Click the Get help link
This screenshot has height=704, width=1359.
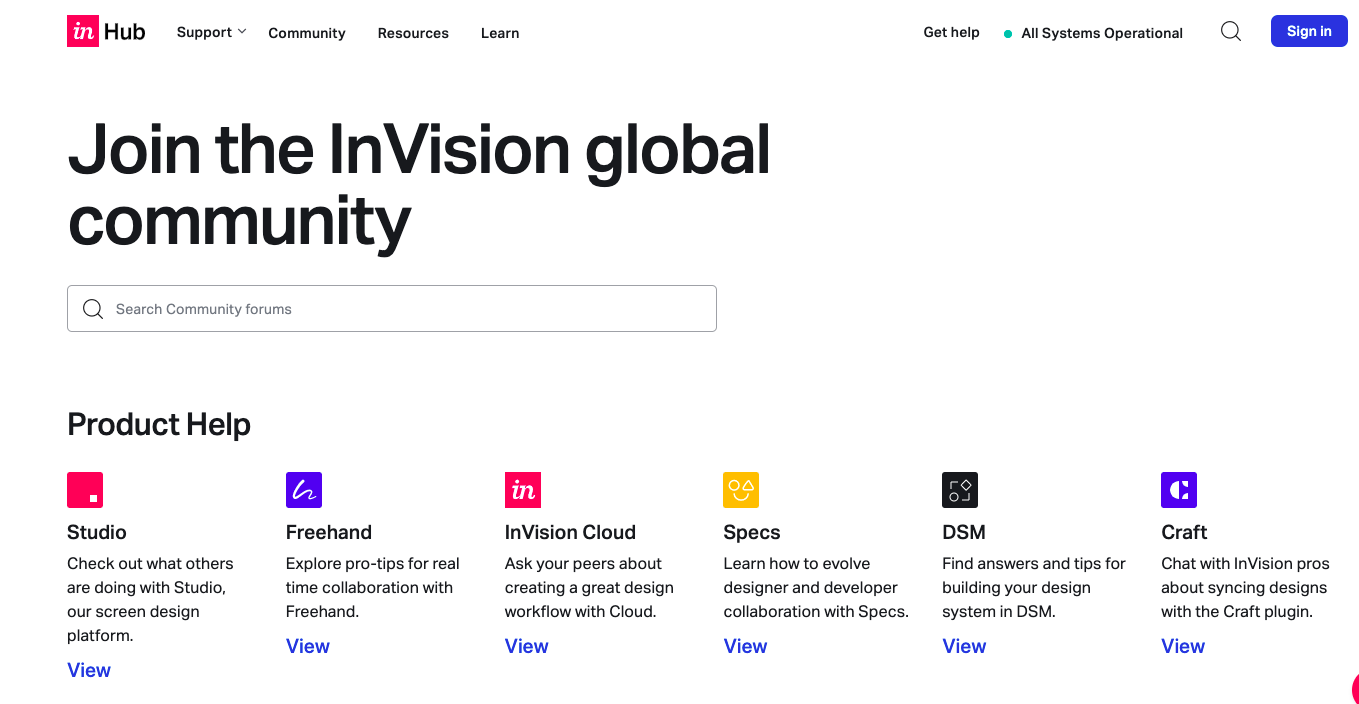[x=951, y=32]
